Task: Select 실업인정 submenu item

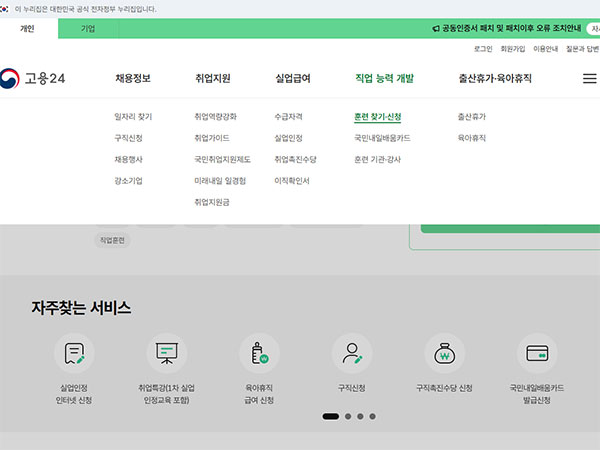Action: click(x=289, y=138)
